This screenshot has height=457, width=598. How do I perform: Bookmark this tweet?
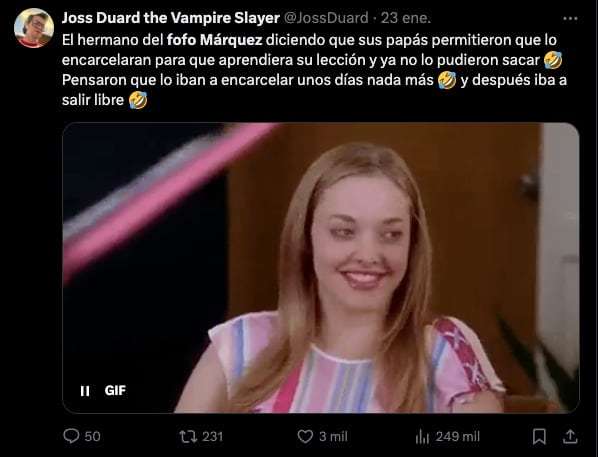539,436
